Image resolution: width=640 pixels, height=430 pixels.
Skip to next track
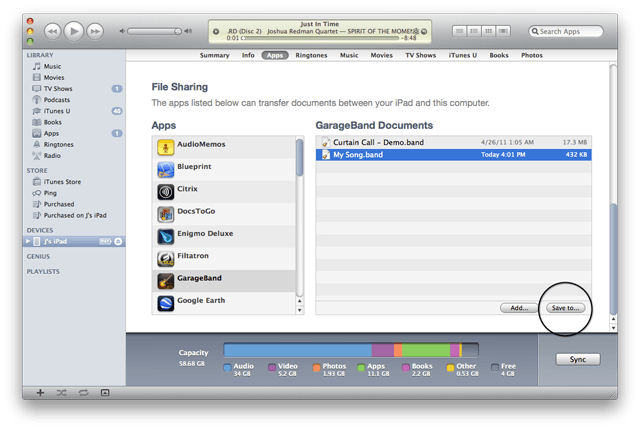[x=95, y=31]
